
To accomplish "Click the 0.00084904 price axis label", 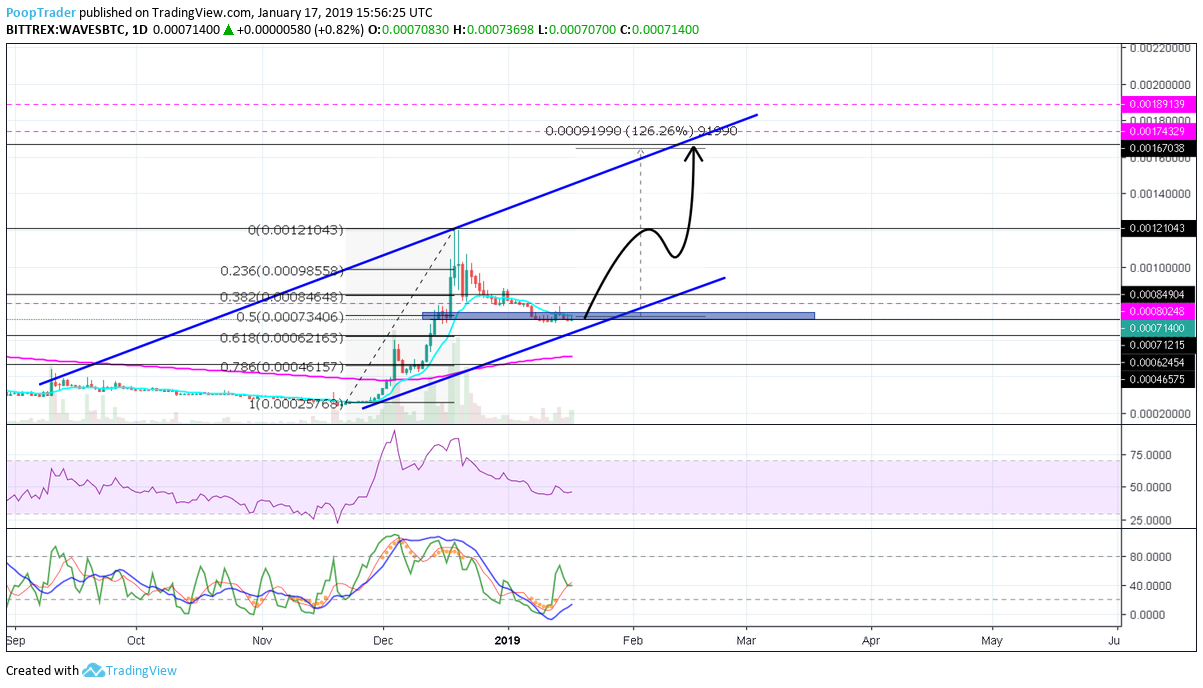I will (1156, 295).
